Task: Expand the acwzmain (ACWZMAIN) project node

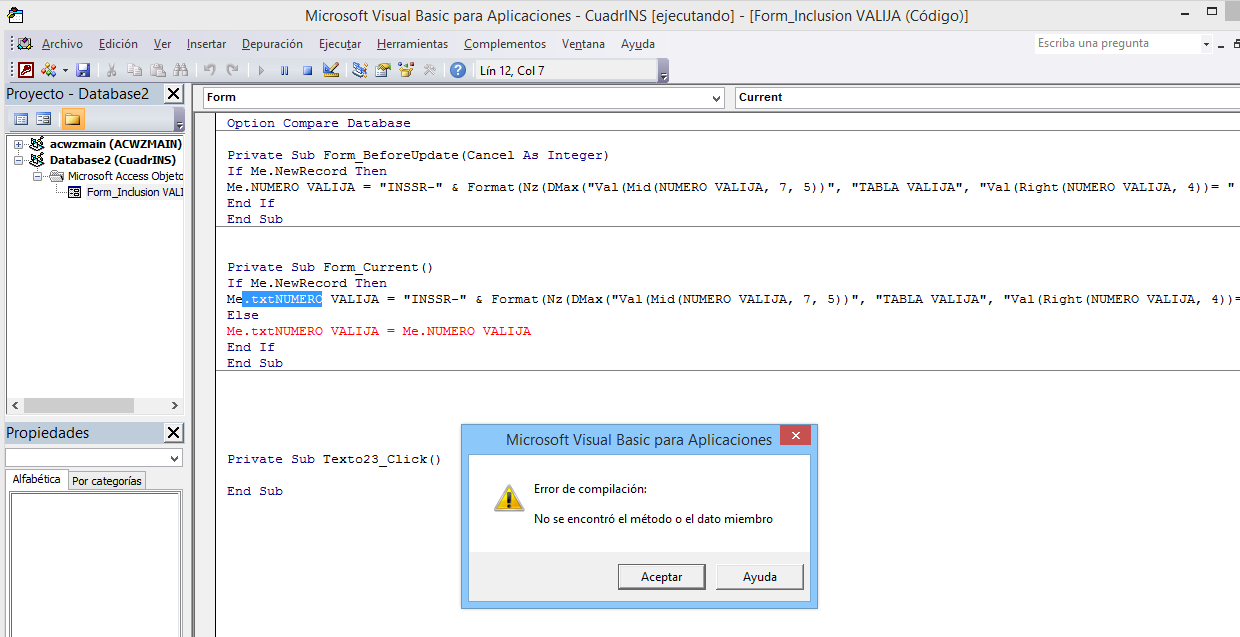Action: (19, 144)
